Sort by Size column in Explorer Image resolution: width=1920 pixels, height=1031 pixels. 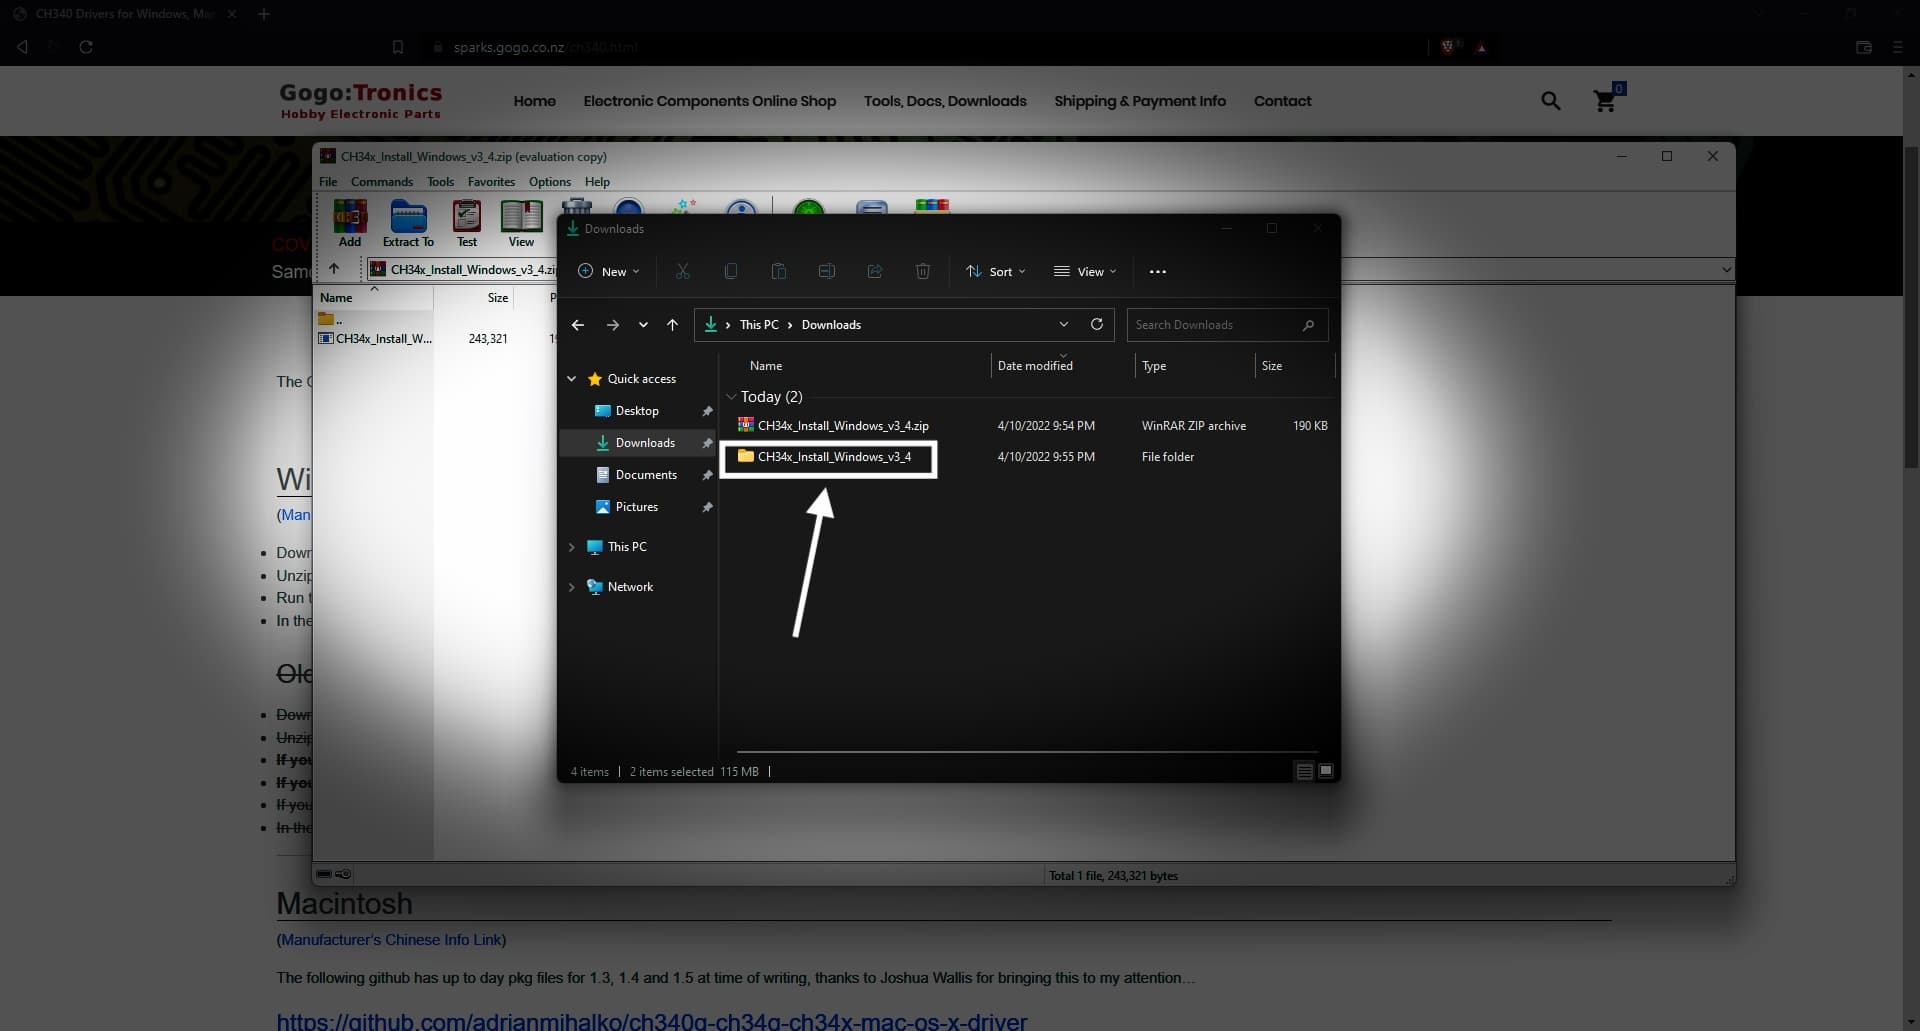click(x=1272, y=366)
